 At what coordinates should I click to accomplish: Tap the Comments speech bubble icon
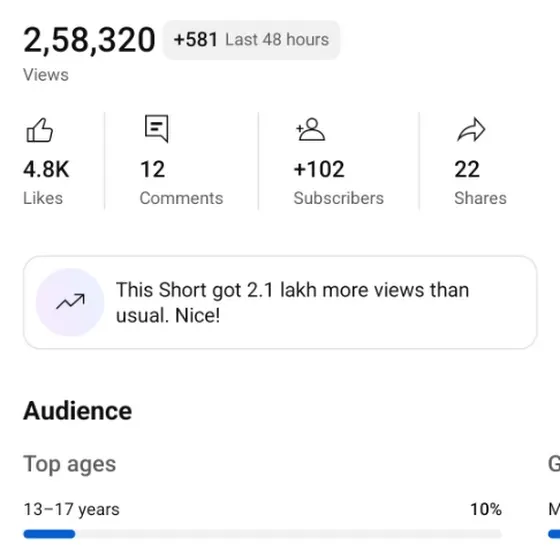point(156,128)
